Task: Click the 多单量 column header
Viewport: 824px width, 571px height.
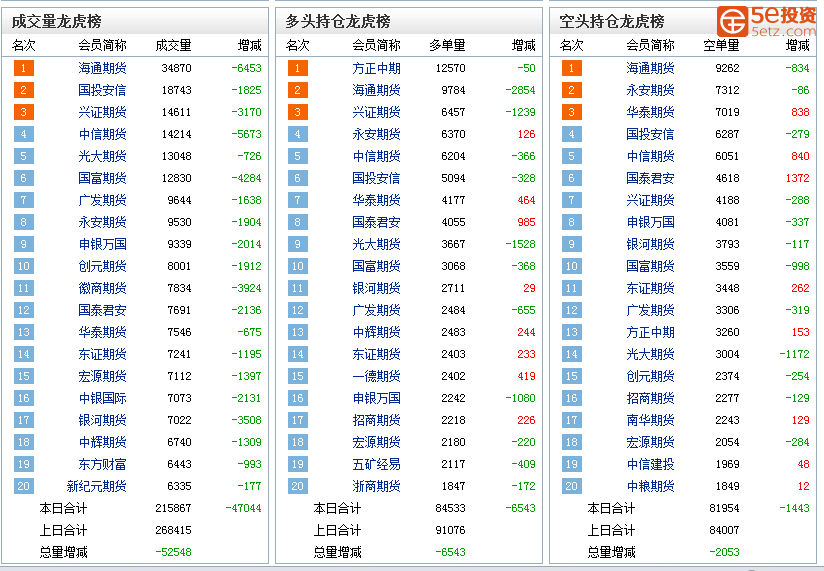Action: (447, 46)
